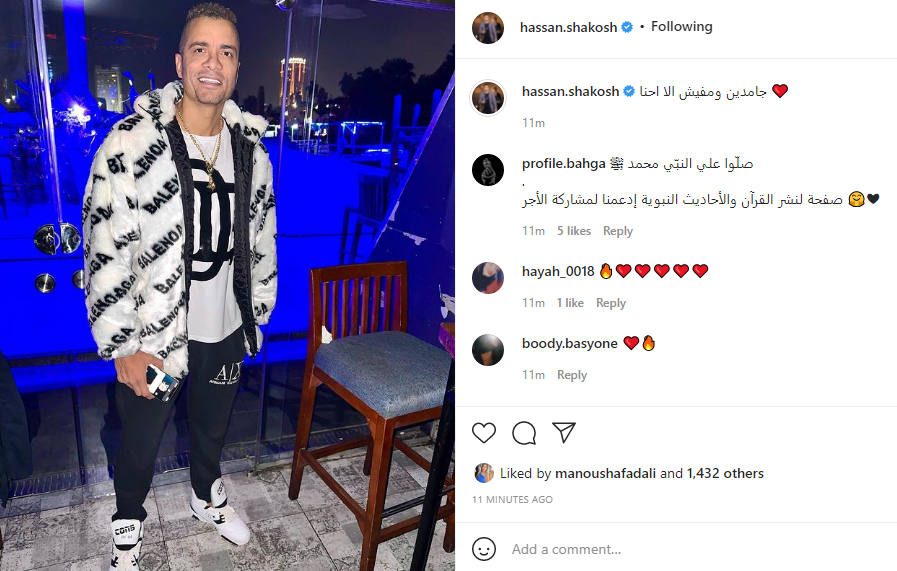
Task: Reply to boody.basyone comment
Action: (572, 375)
